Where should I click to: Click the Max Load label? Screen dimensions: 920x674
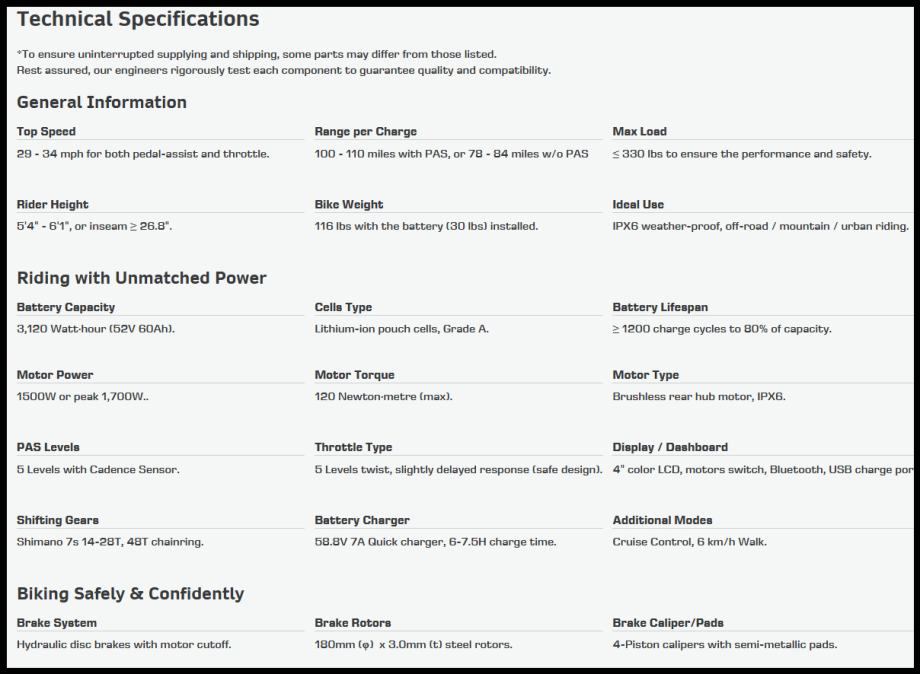coord(639,132)
